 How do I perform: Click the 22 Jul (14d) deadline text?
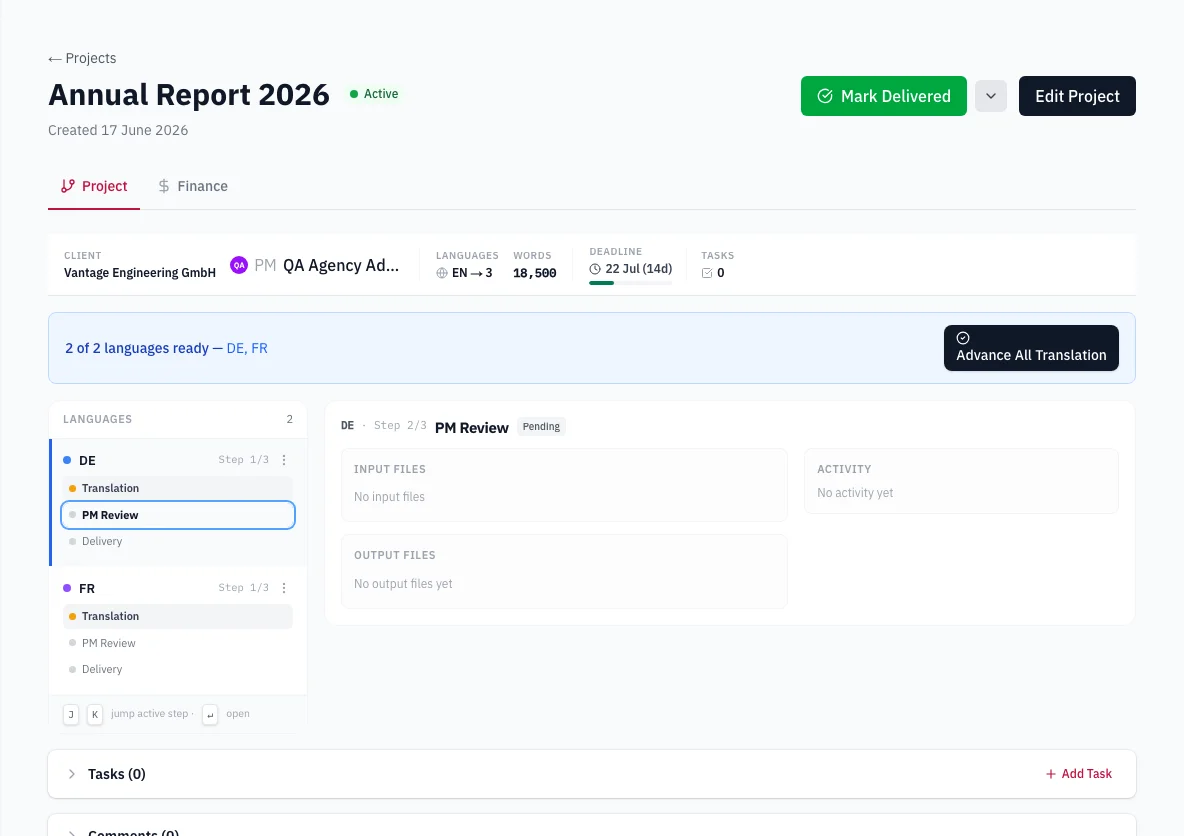point(639,269)
